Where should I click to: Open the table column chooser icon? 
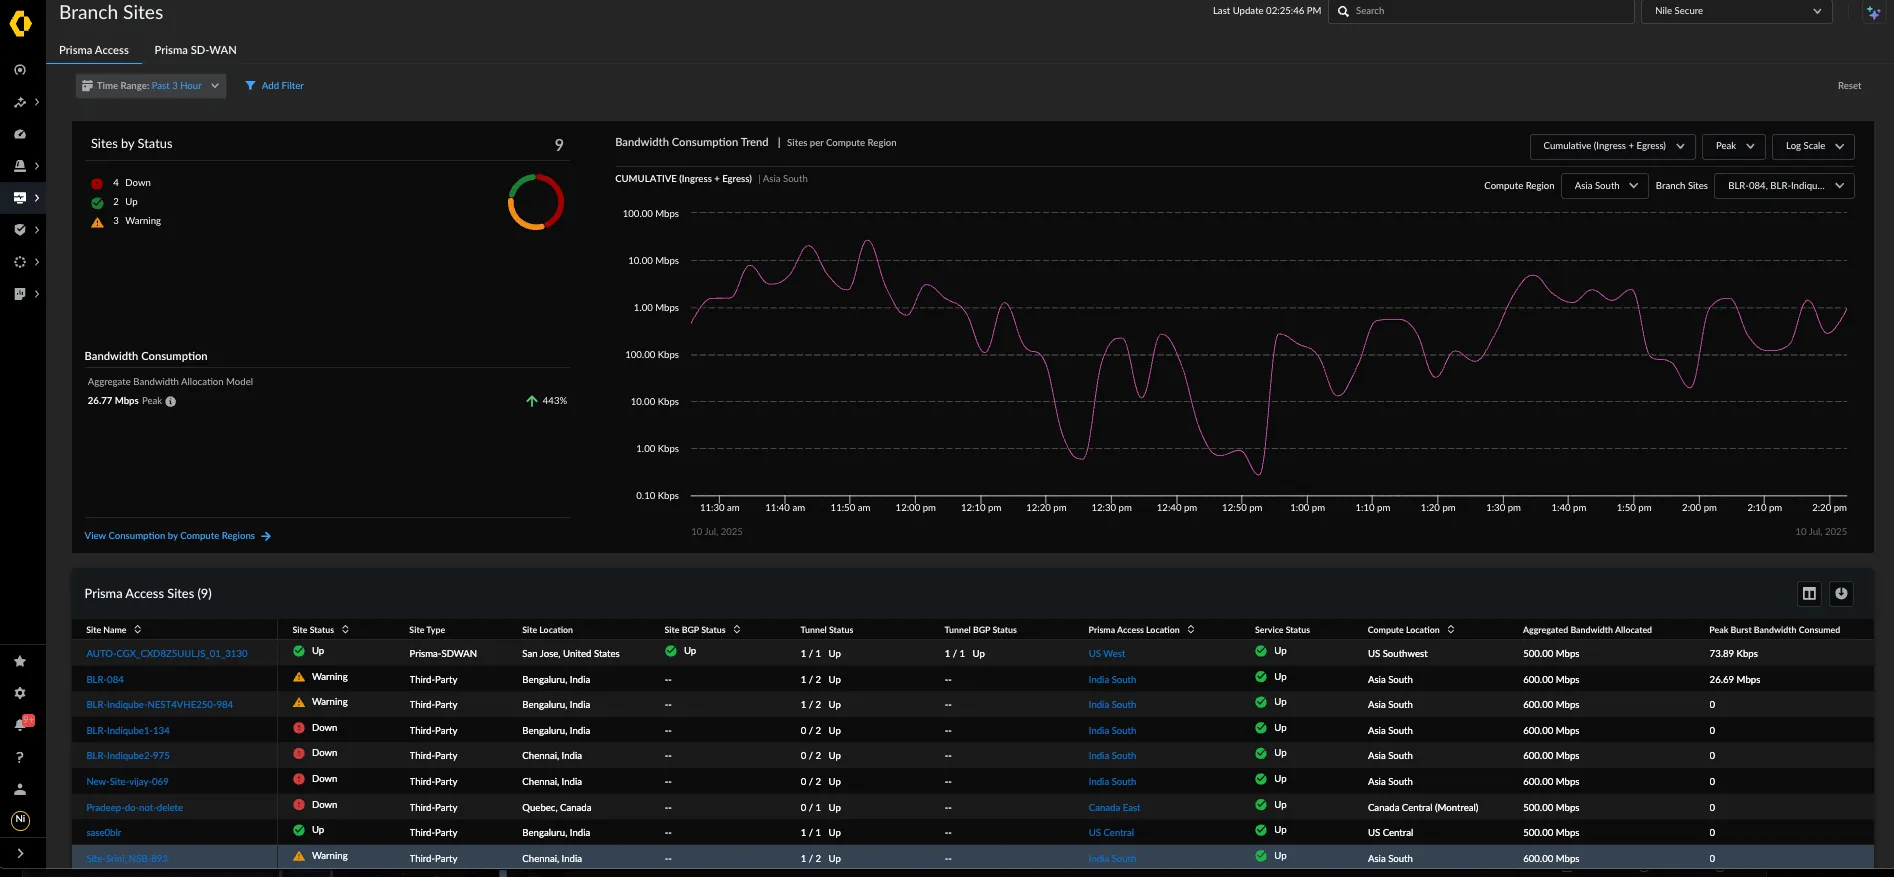pyautogui.click(x=1809, y=594)
